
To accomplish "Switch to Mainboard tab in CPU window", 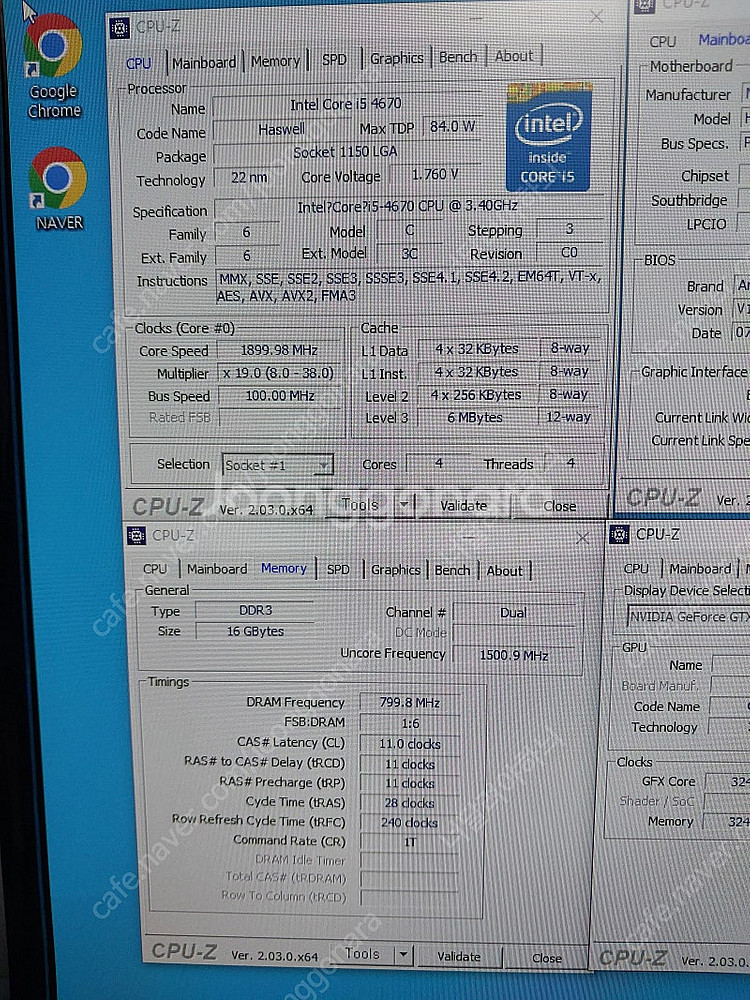I will point(204,62).
